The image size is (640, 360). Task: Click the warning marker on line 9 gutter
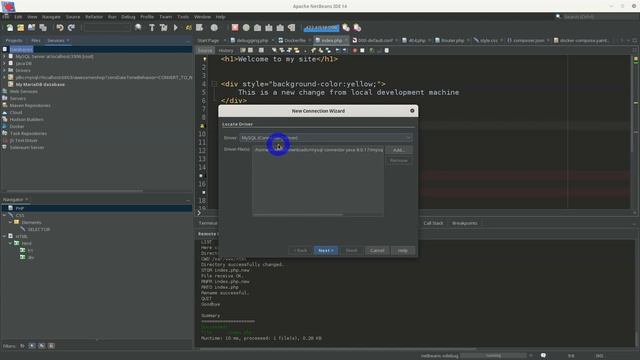202,126
